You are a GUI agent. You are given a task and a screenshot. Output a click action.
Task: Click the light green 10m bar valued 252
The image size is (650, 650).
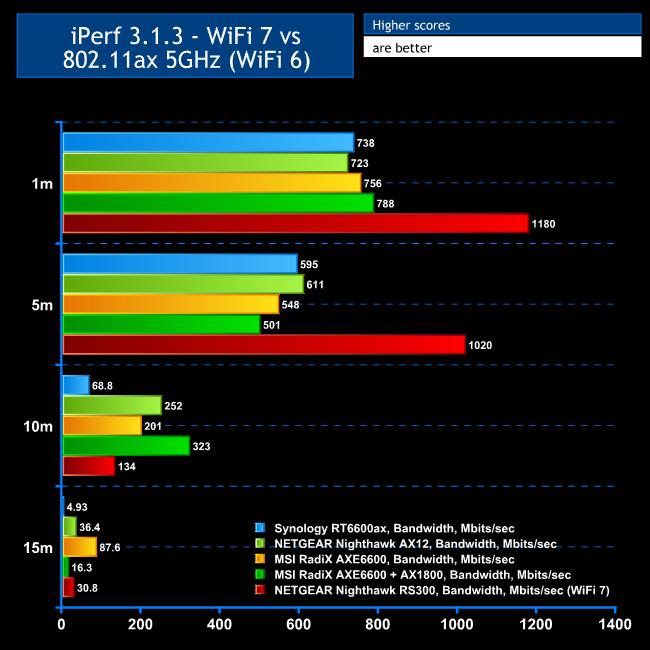112,405
